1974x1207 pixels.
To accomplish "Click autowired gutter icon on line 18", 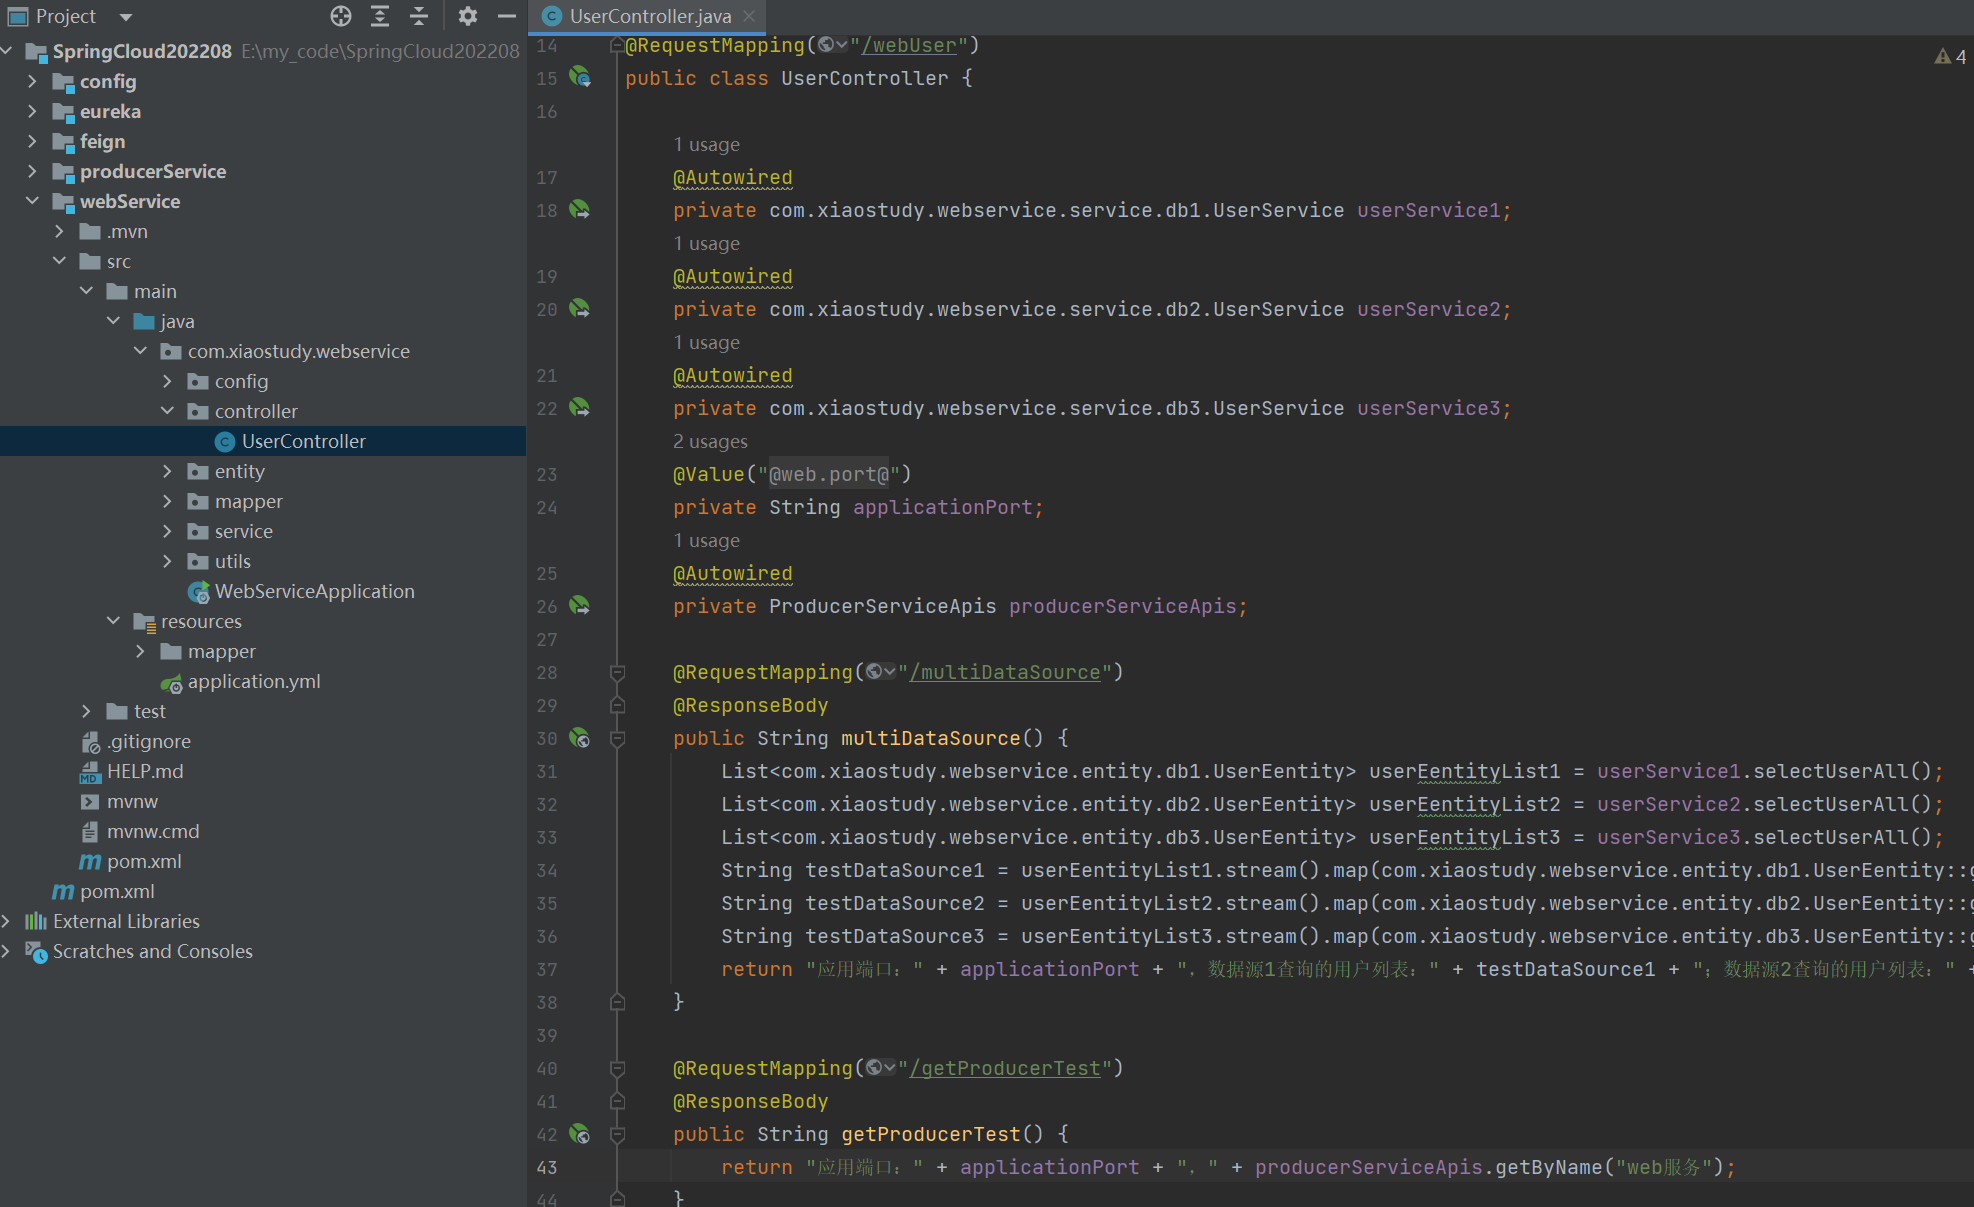I will pos(580,209).
